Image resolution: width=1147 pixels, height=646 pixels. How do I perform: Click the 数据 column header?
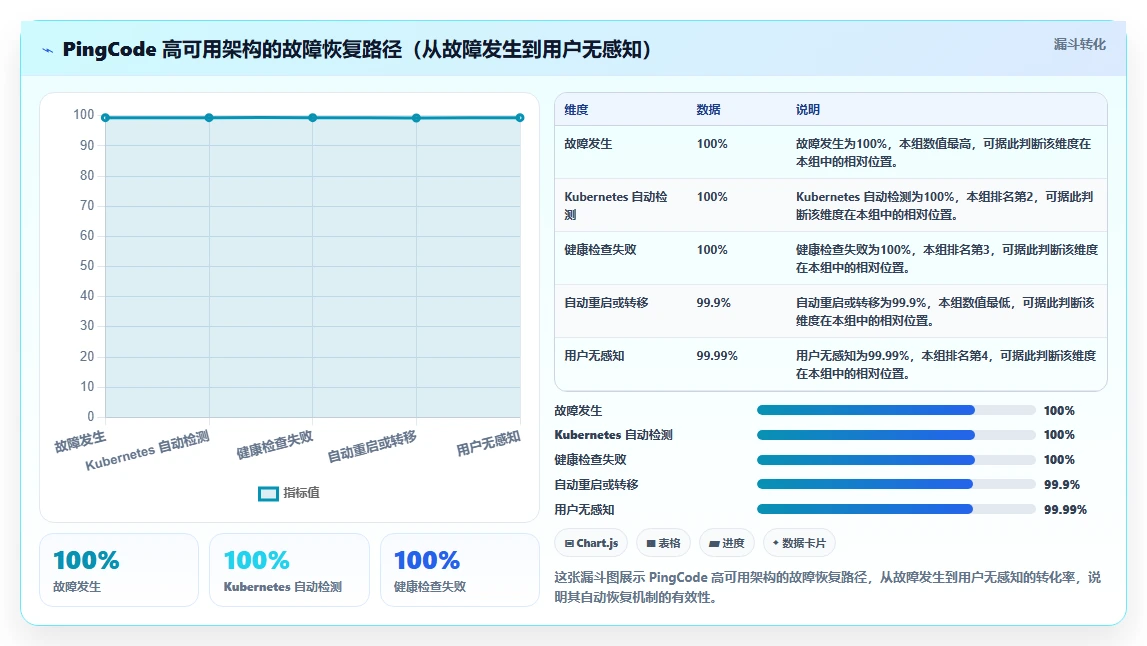(708, 110)
